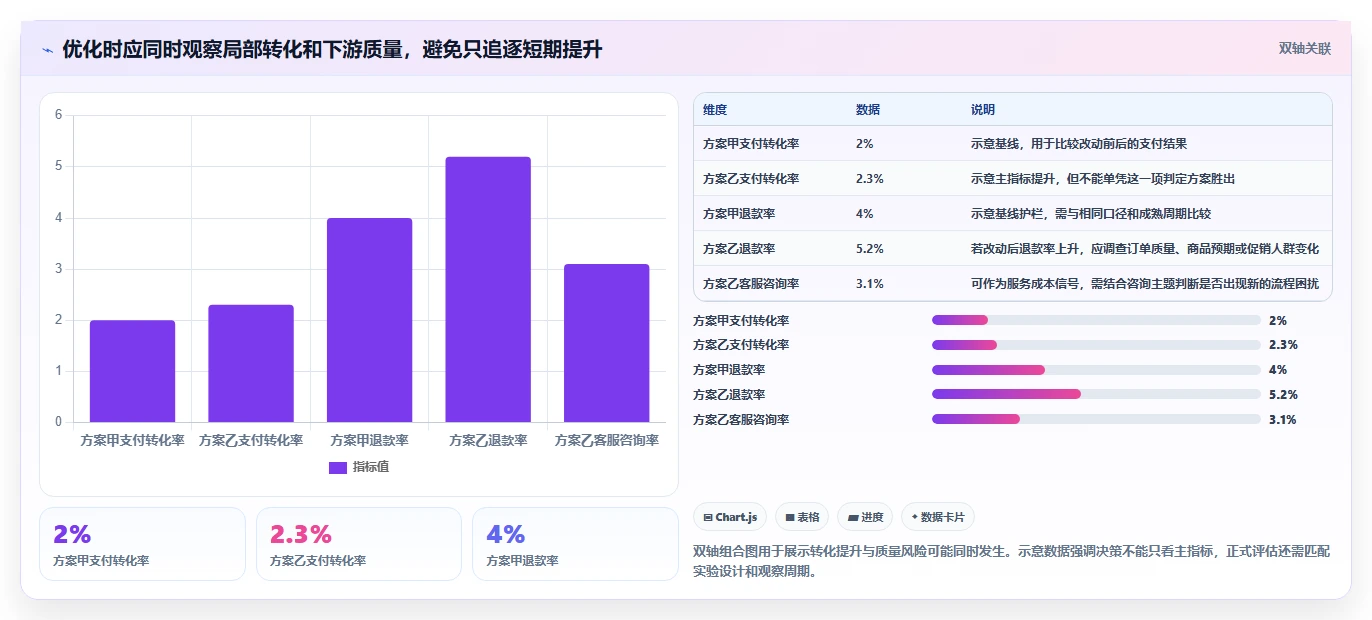Viewport: 1372px width, 620px height.
Task: Click the 5.2% value in the table
Action: coord(870,248)
